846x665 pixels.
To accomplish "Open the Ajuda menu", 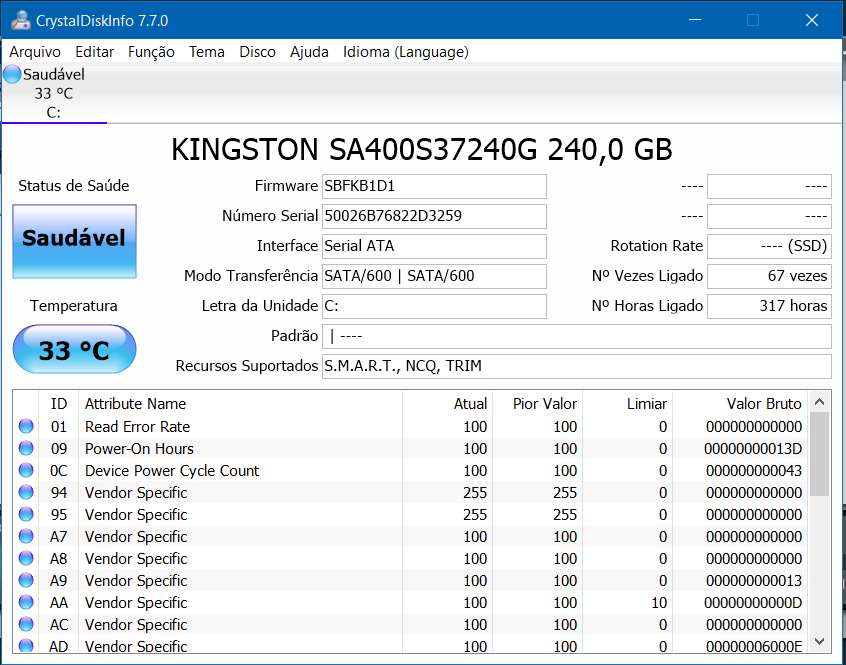I will (309, 52).
